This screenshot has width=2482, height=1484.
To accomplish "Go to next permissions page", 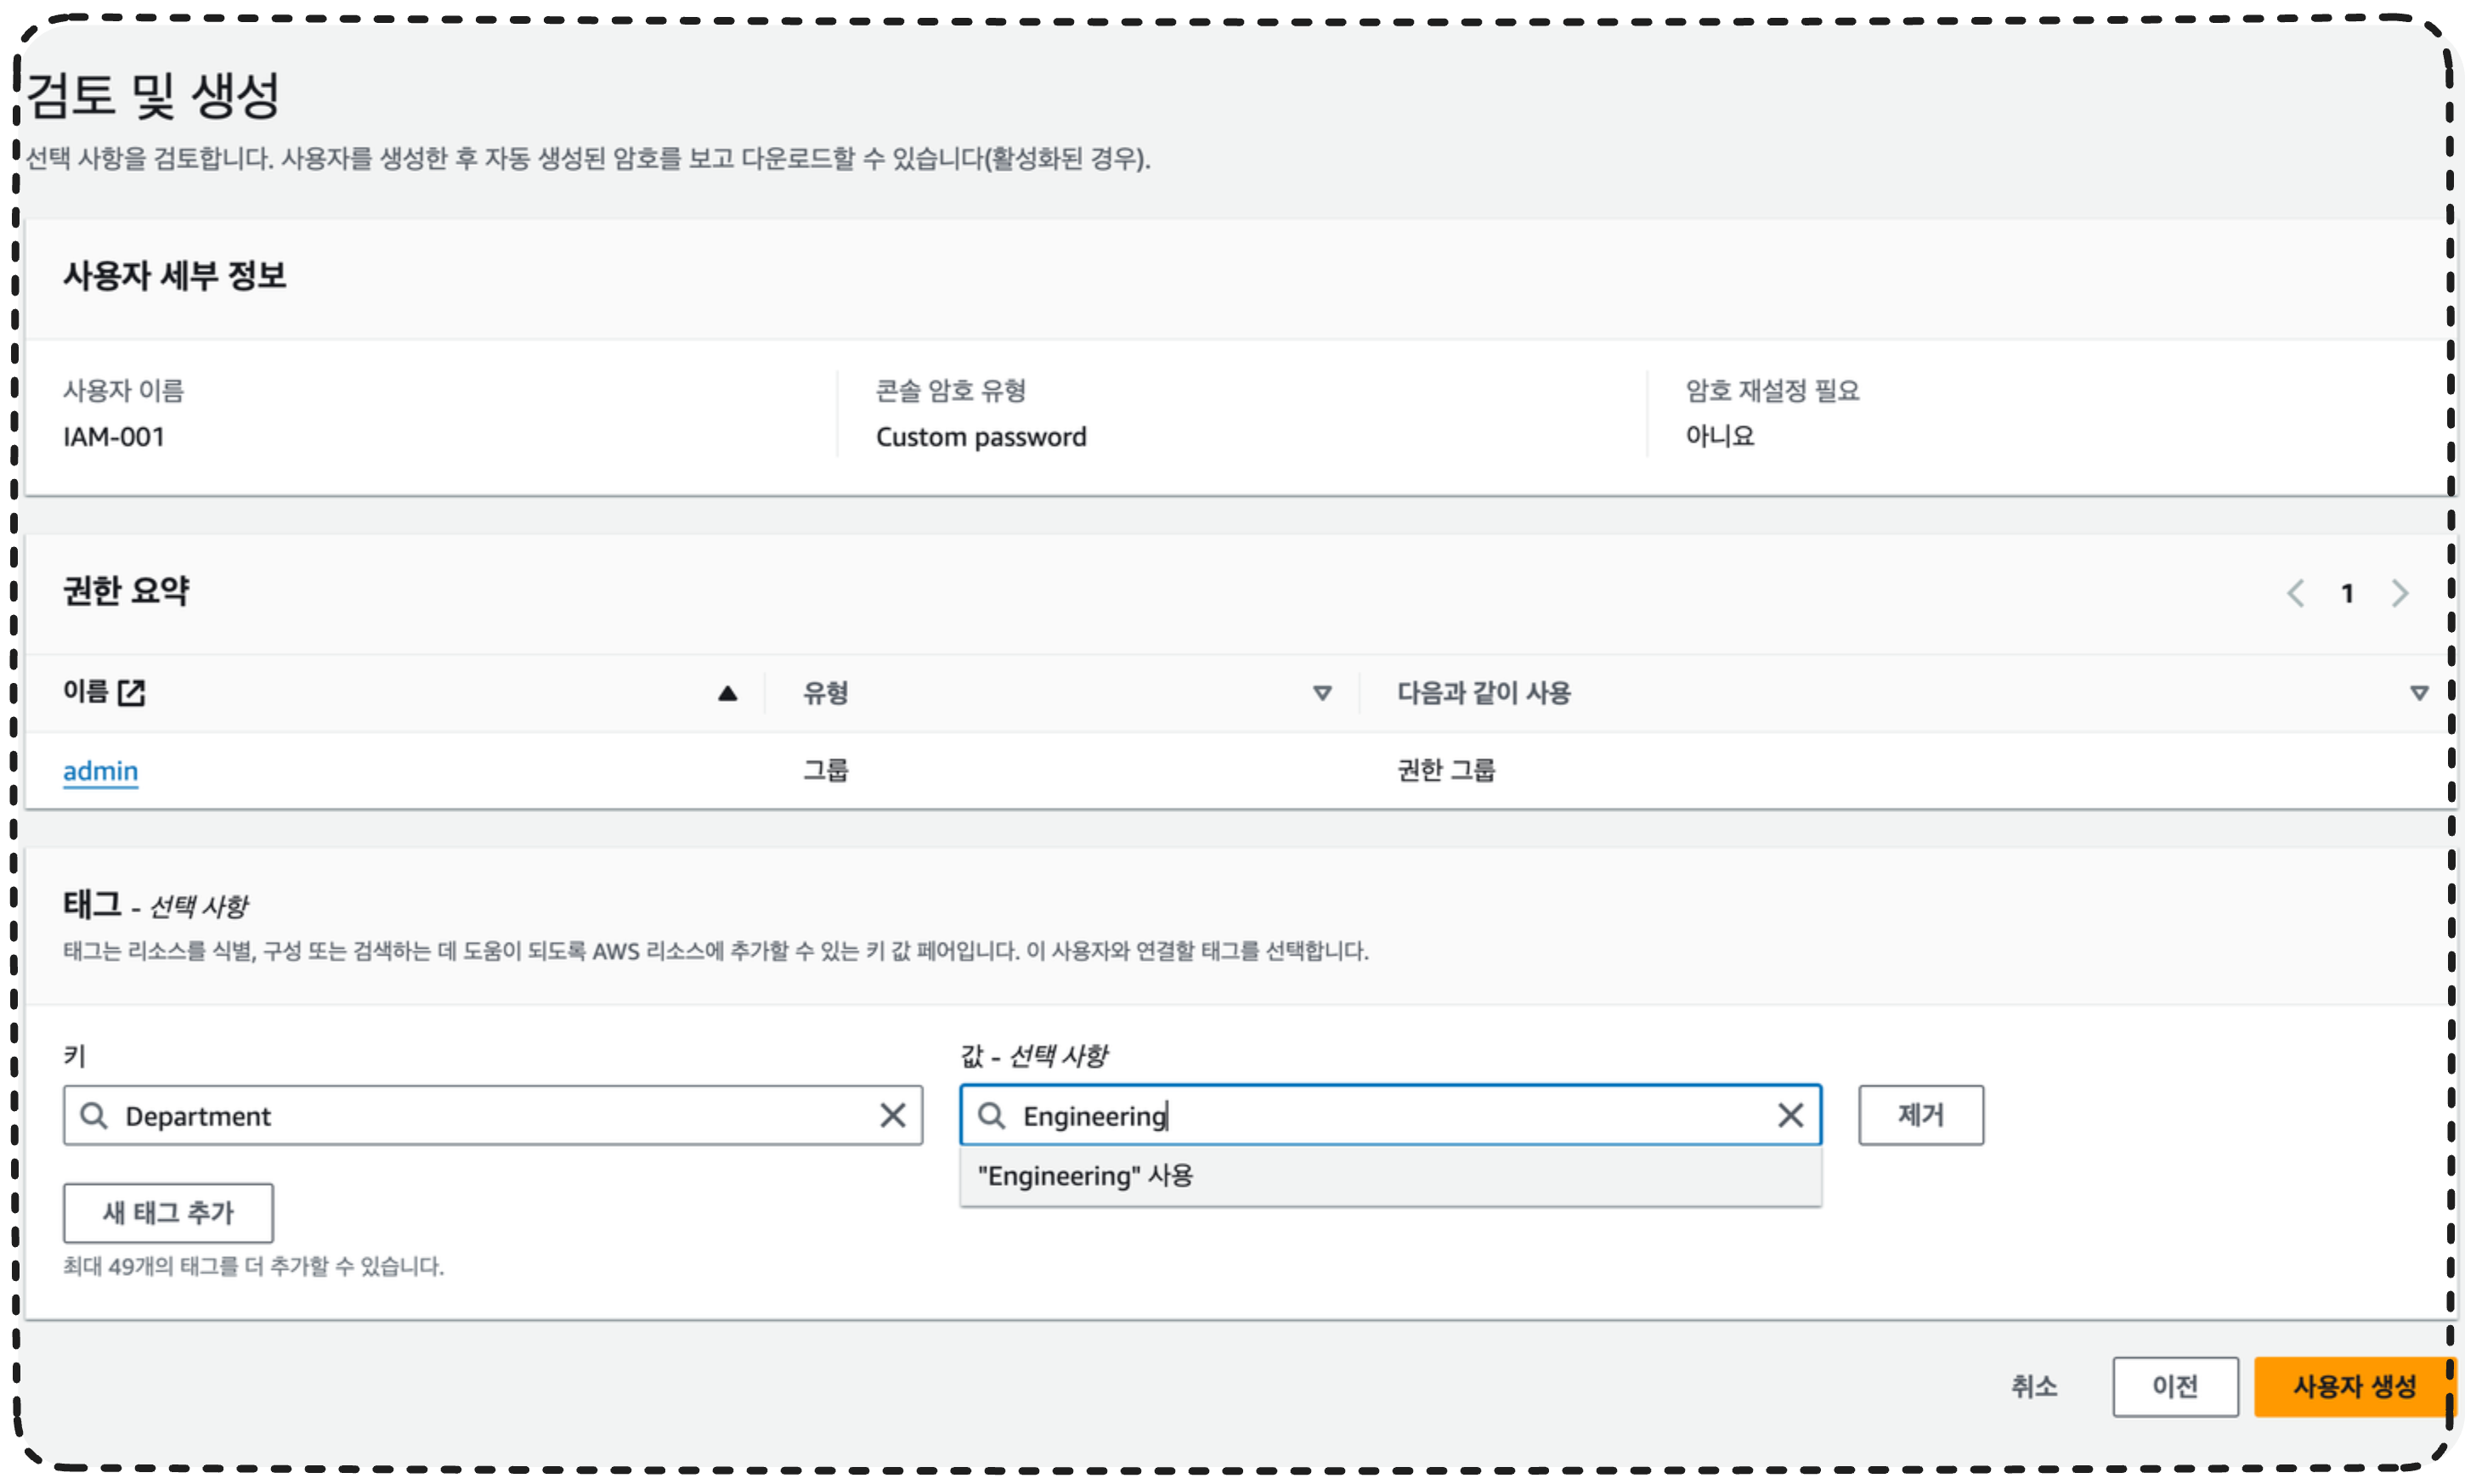I will pos(2400,593).
